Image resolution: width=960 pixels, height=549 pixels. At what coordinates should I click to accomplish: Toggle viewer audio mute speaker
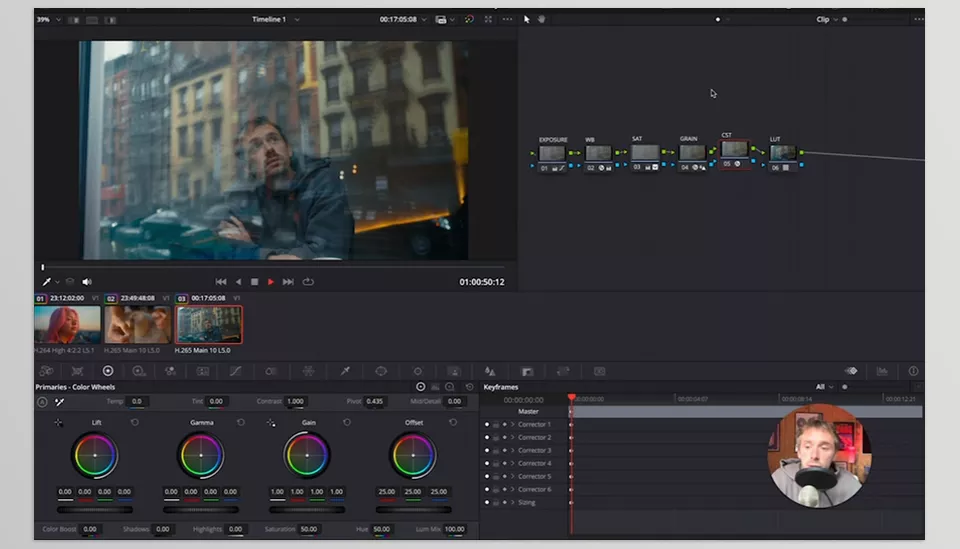[x=87, y=282]
